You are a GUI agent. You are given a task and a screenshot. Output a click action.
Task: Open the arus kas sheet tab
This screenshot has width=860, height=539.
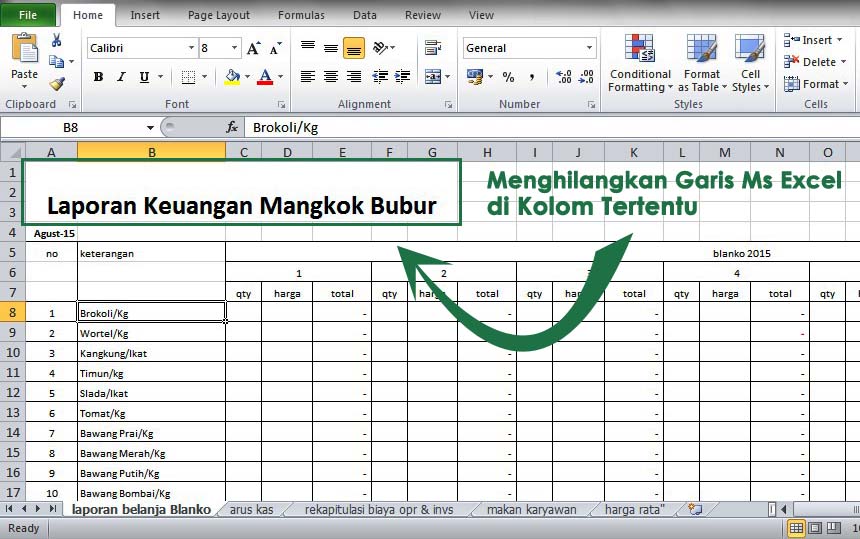tap(252, 510)
